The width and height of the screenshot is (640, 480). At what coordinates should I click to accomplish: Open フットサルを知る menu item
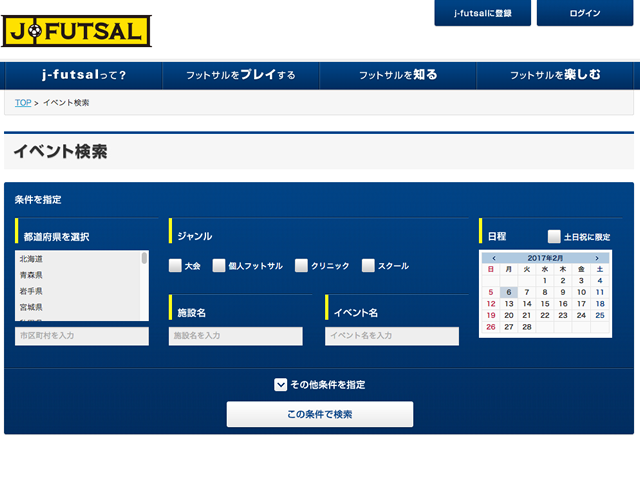point(398,75)
